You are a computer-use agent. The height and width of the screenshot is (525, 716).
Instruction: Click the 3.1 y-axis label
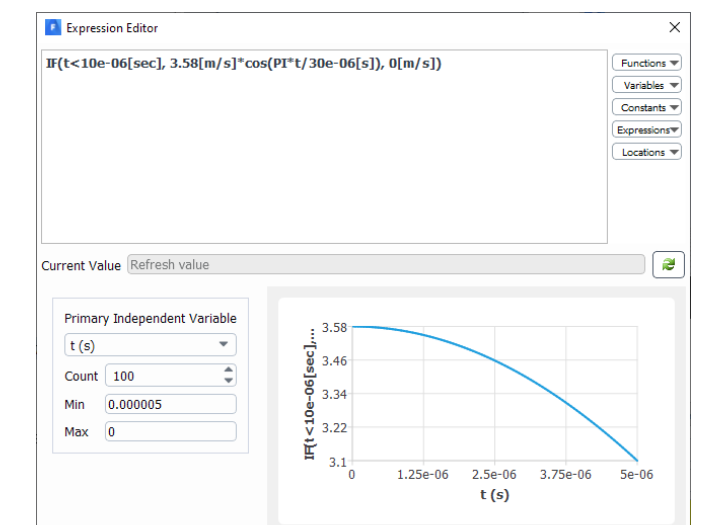point(338,462)
